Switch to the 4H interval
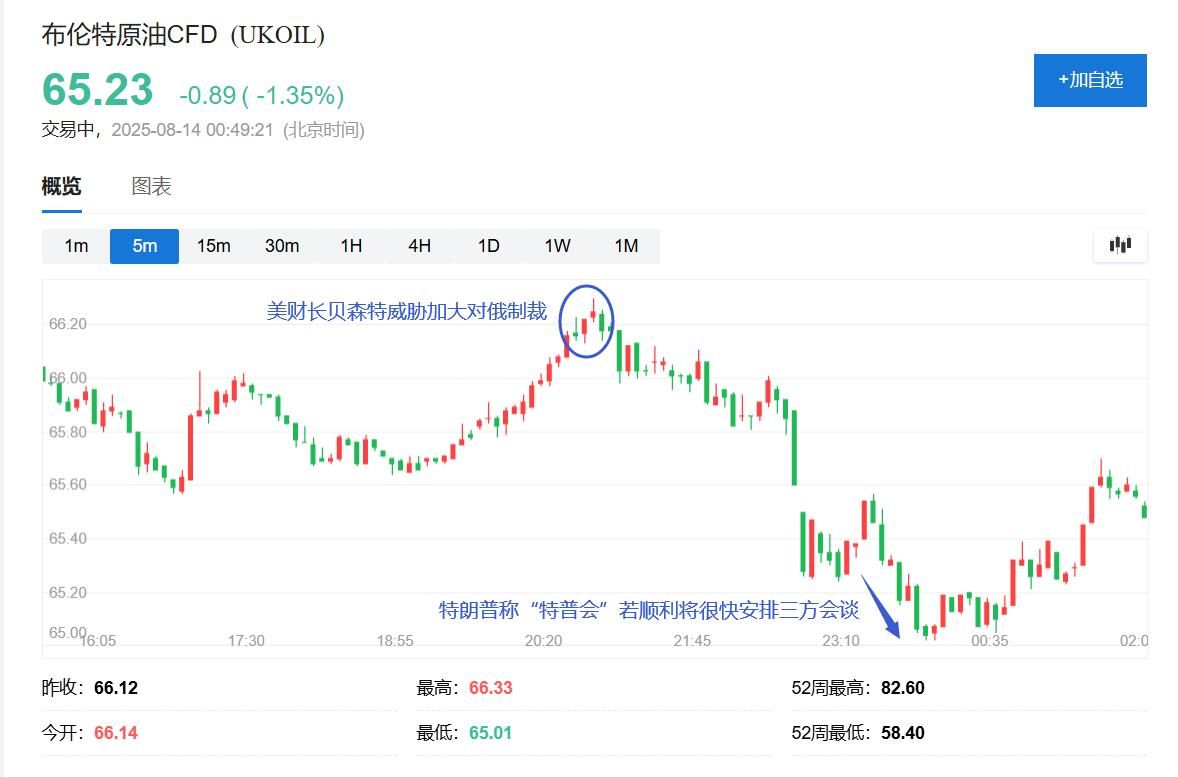Screen dimensions: 1178x777 pyautogui.click(x=419, y=245)
